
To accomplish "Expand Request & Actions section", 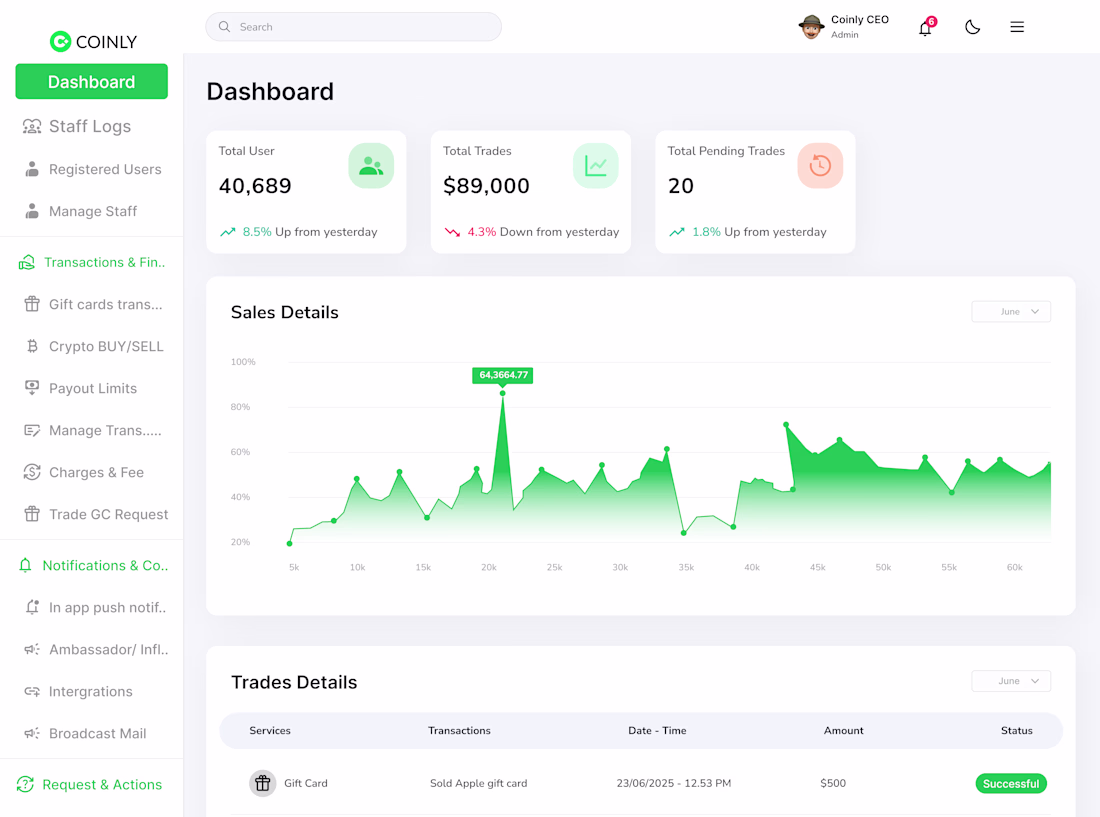I will [x=102, y=784].
